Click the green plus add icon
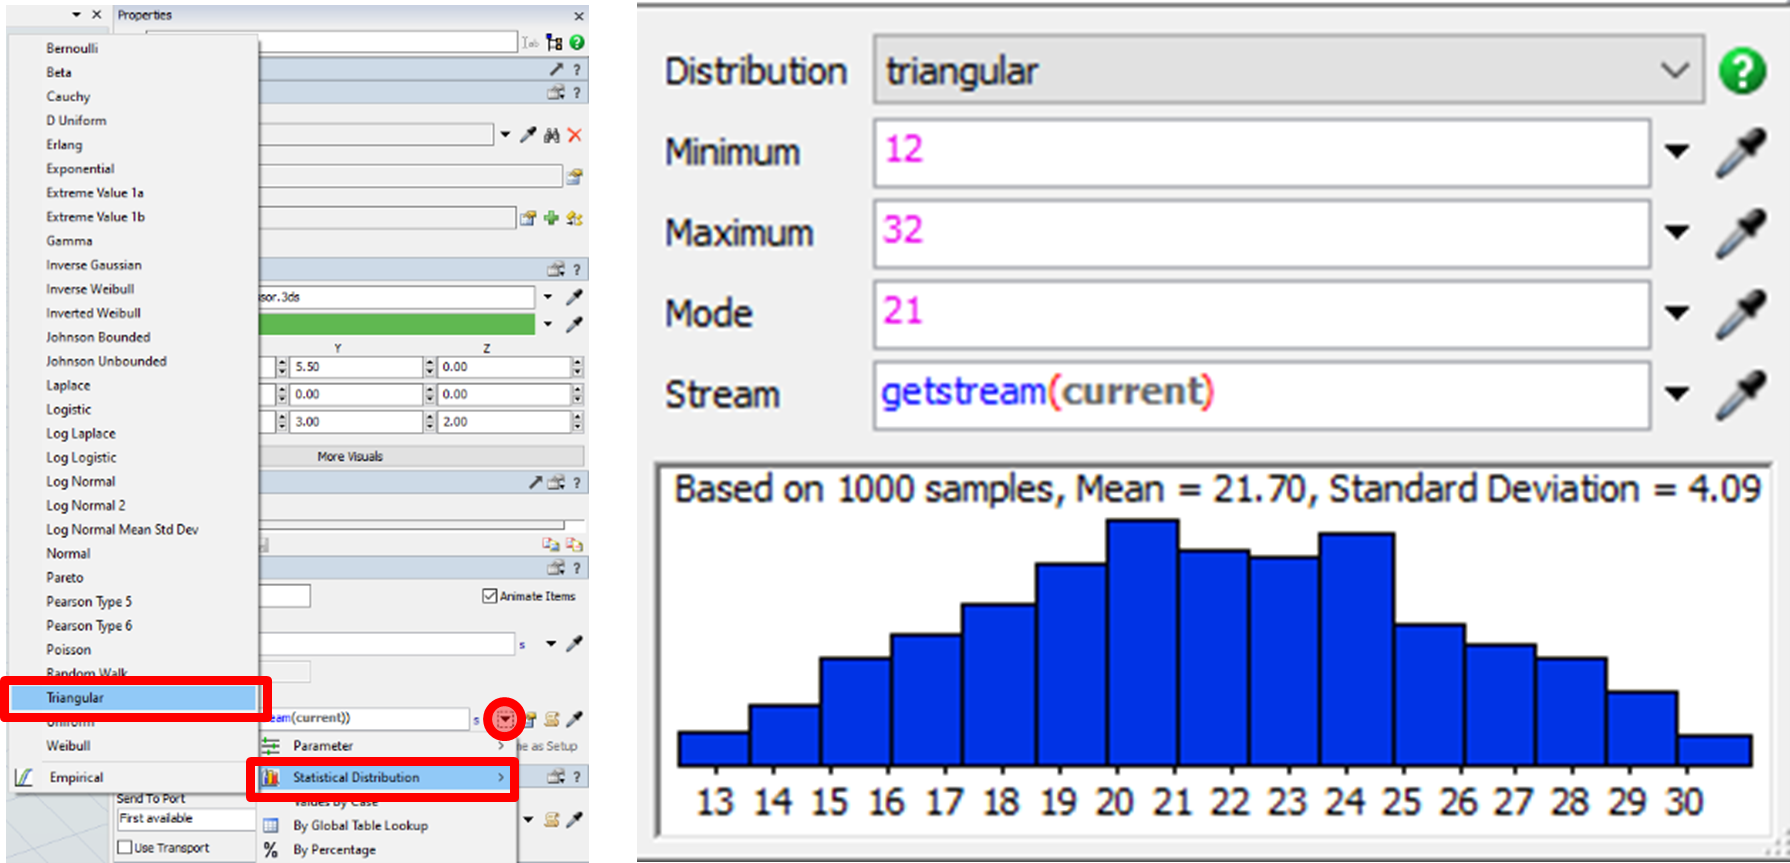Viewport: 1790px width, 863px height. (551, 218)
